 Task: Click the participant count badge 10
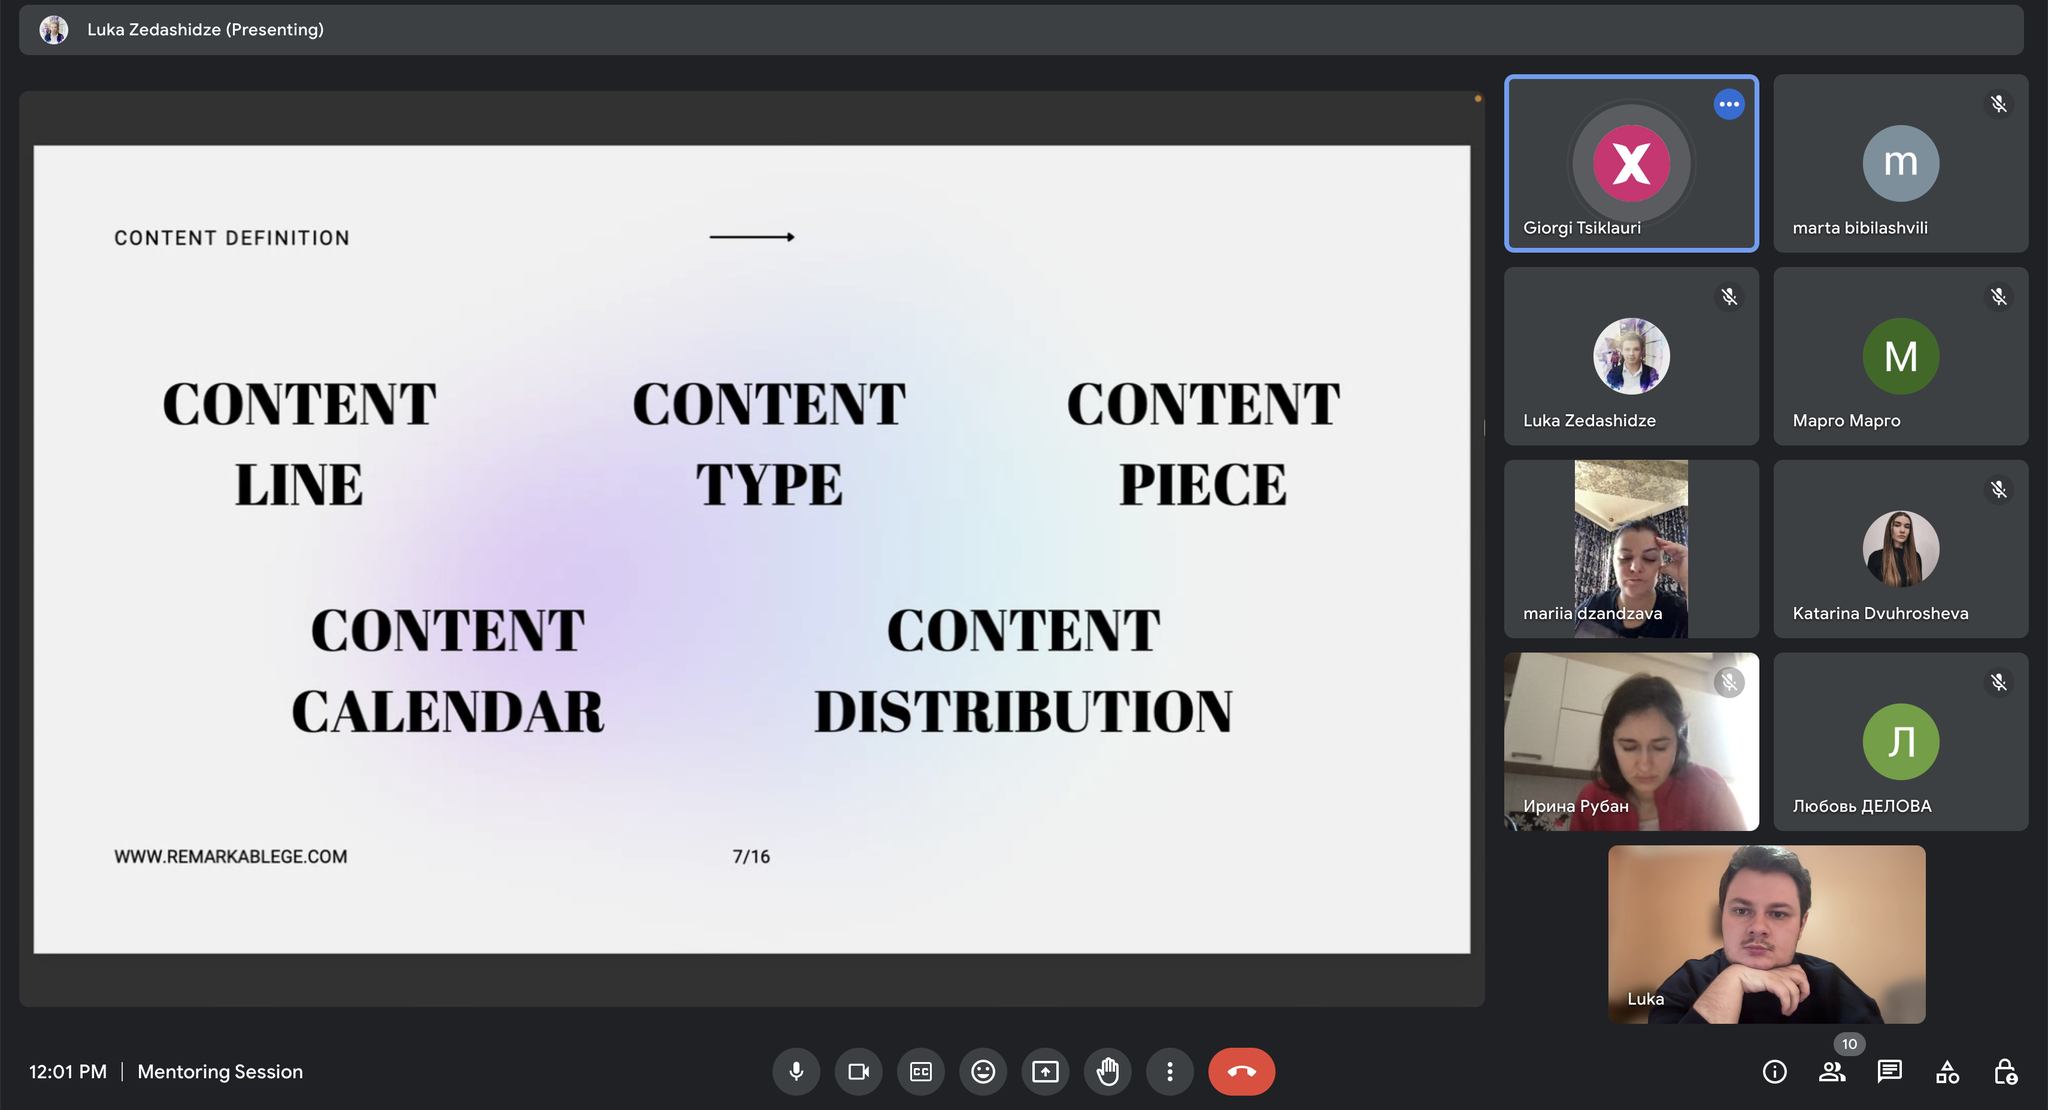tap(1849, 1044)
